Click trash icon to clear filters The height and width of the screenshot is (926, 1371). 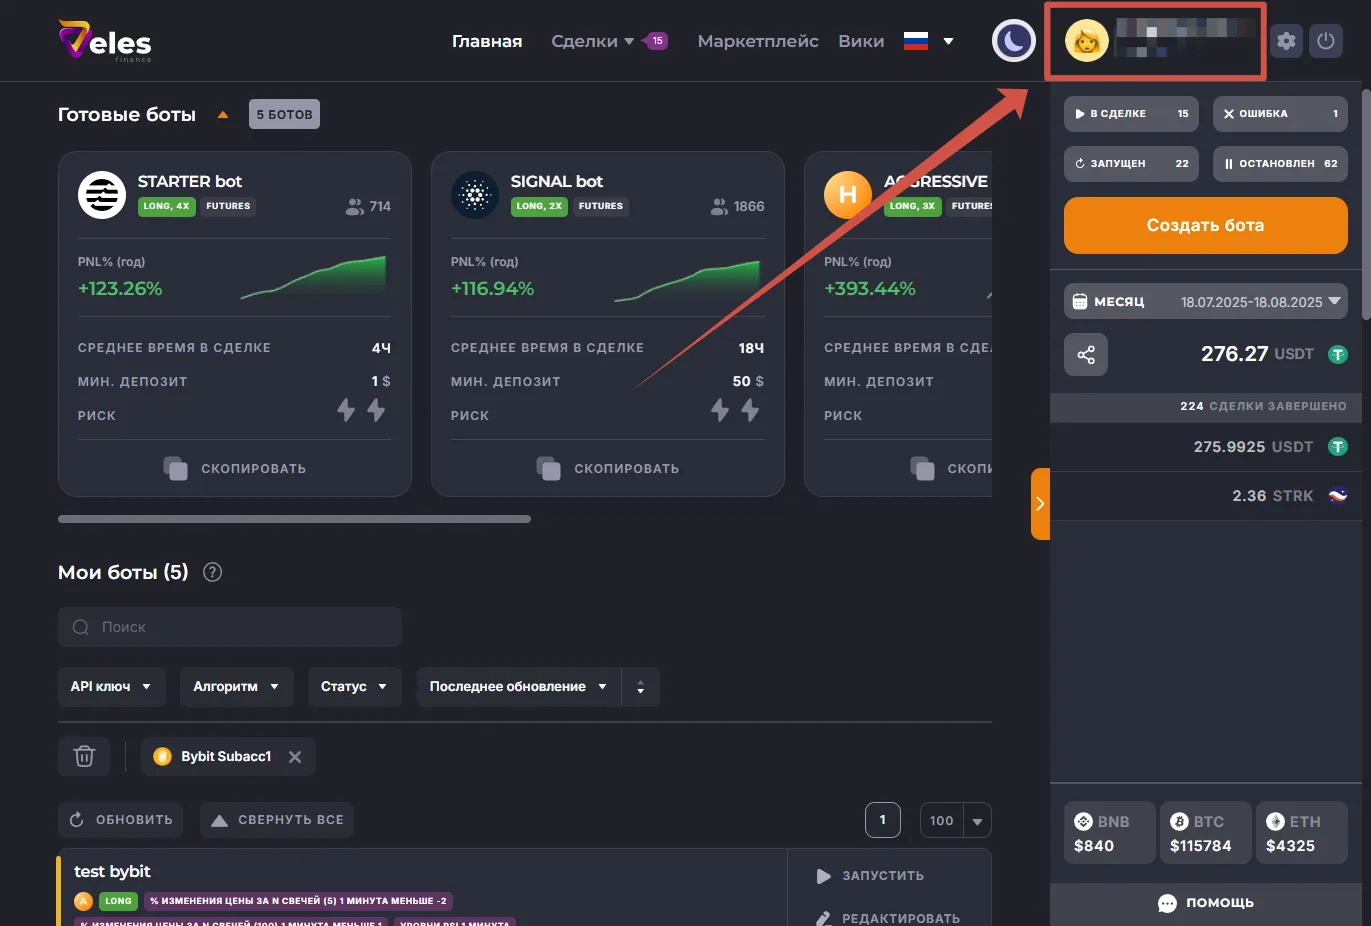pyautogui.click(x=85, y=757)
